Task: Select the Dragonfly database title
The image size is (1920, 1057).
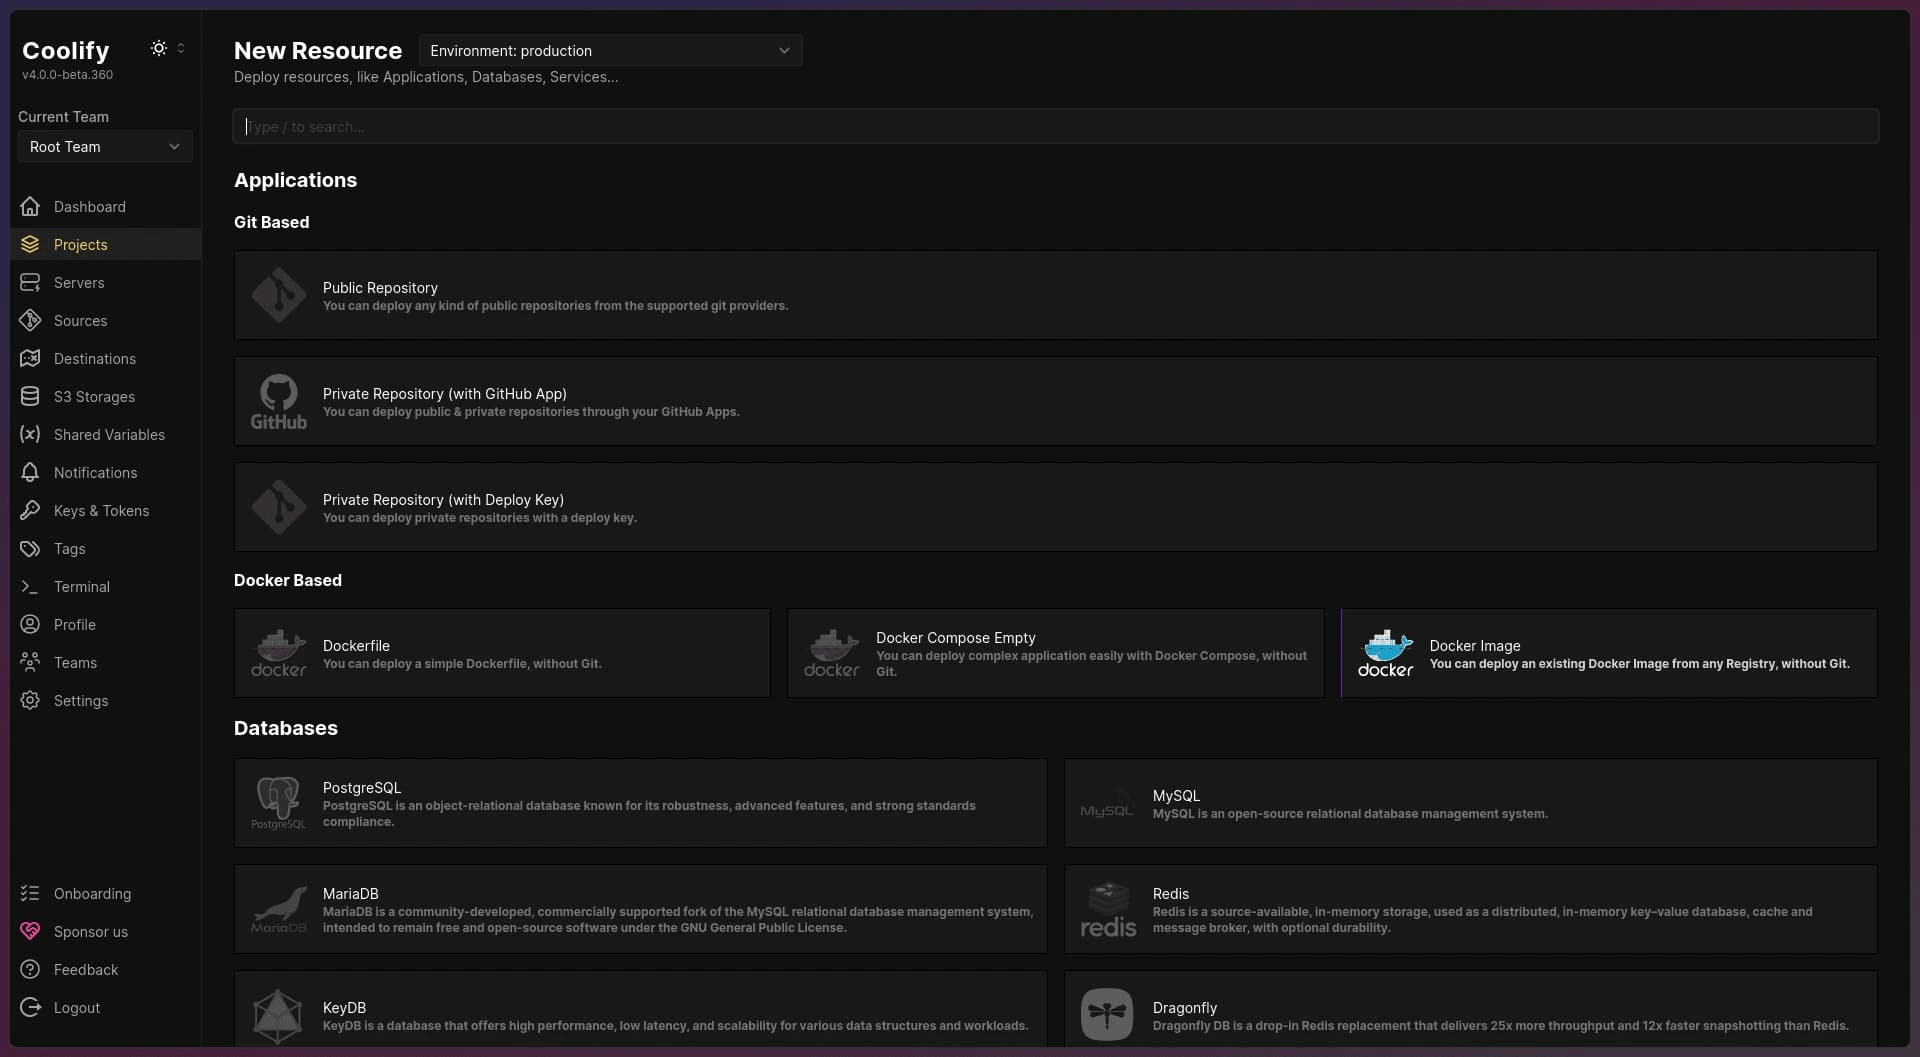Action: 1184,1007
